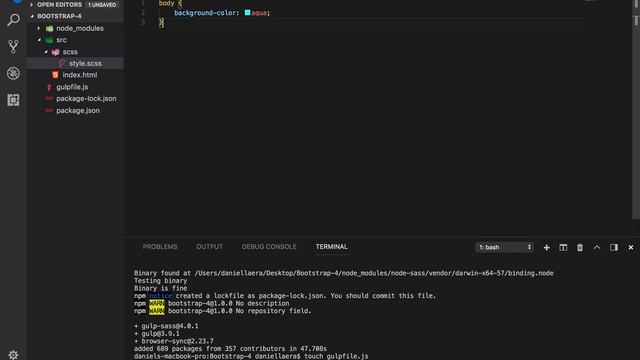
Task: Collapse the src folder arrow
Action: (x=39, y=40)
